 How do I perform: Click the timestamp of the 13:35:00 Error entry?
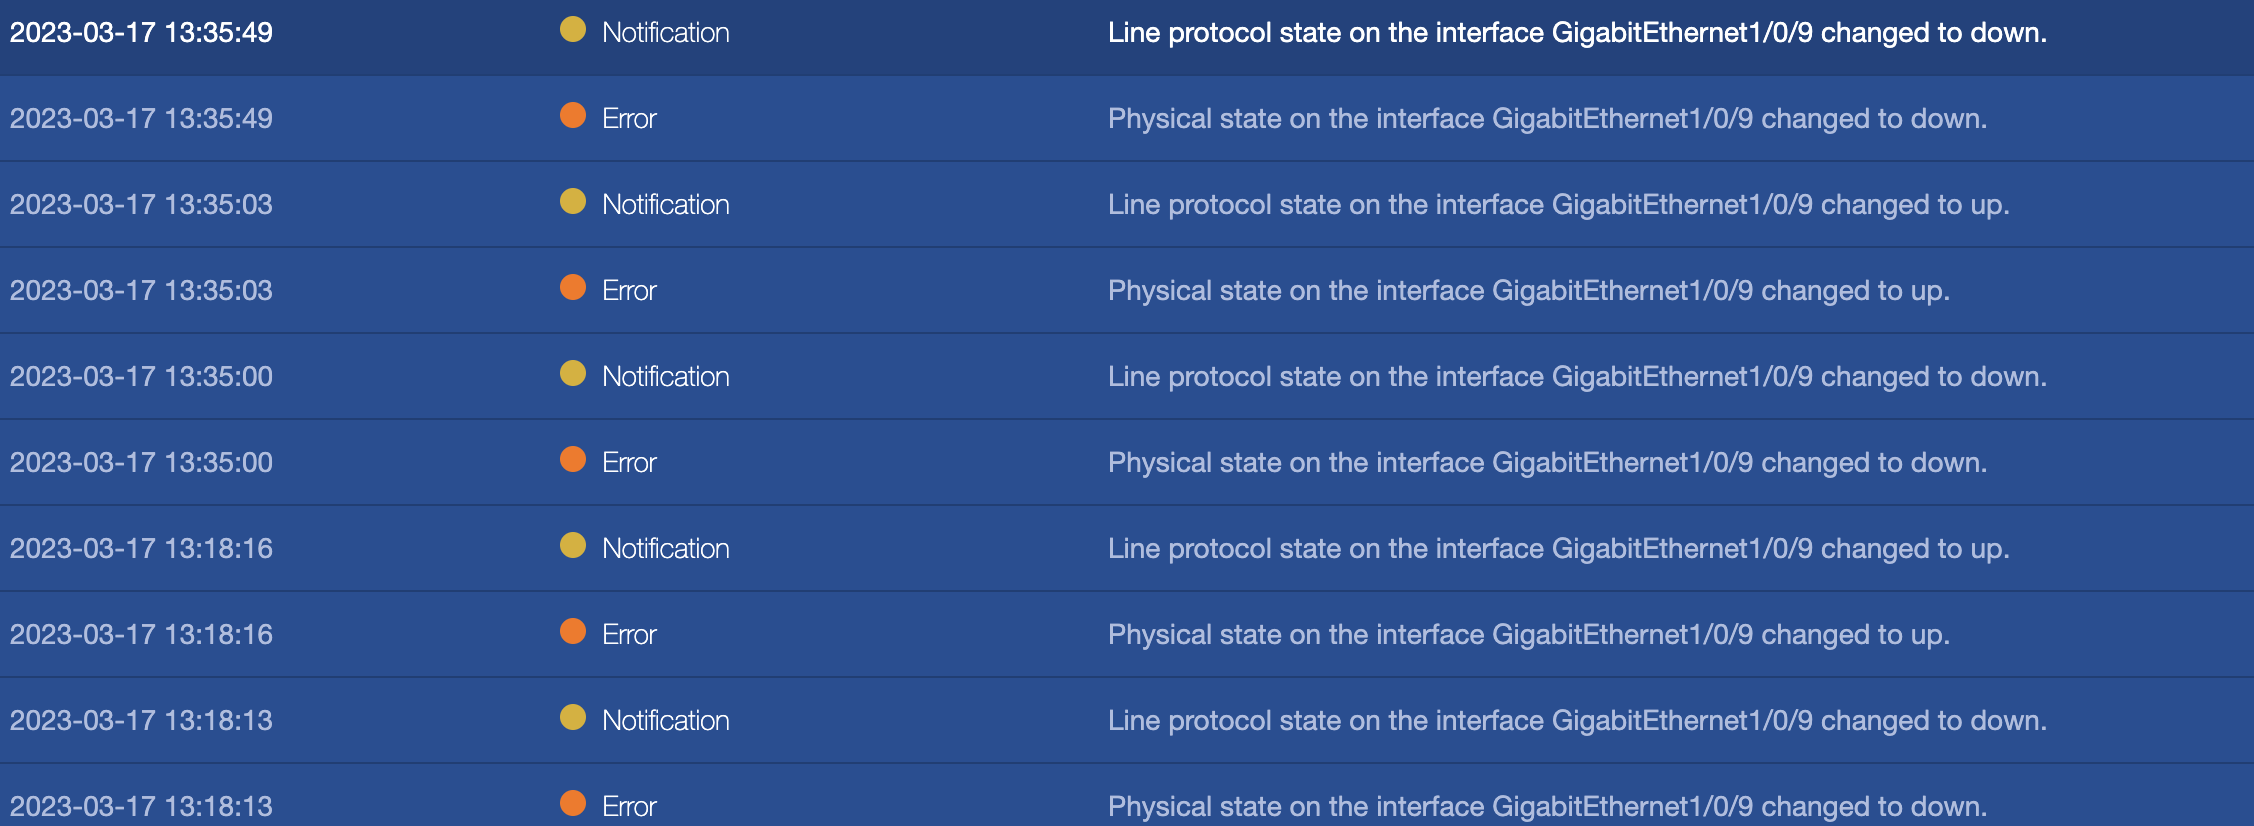coord(141,463)
